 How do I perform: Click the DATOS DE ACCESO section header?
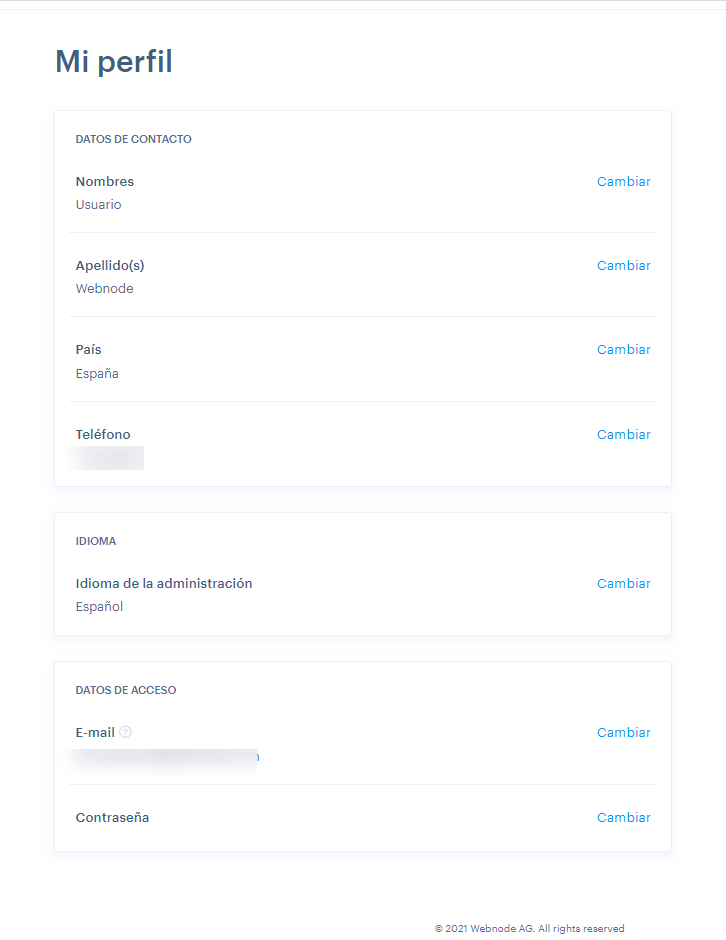click(126, 690)
